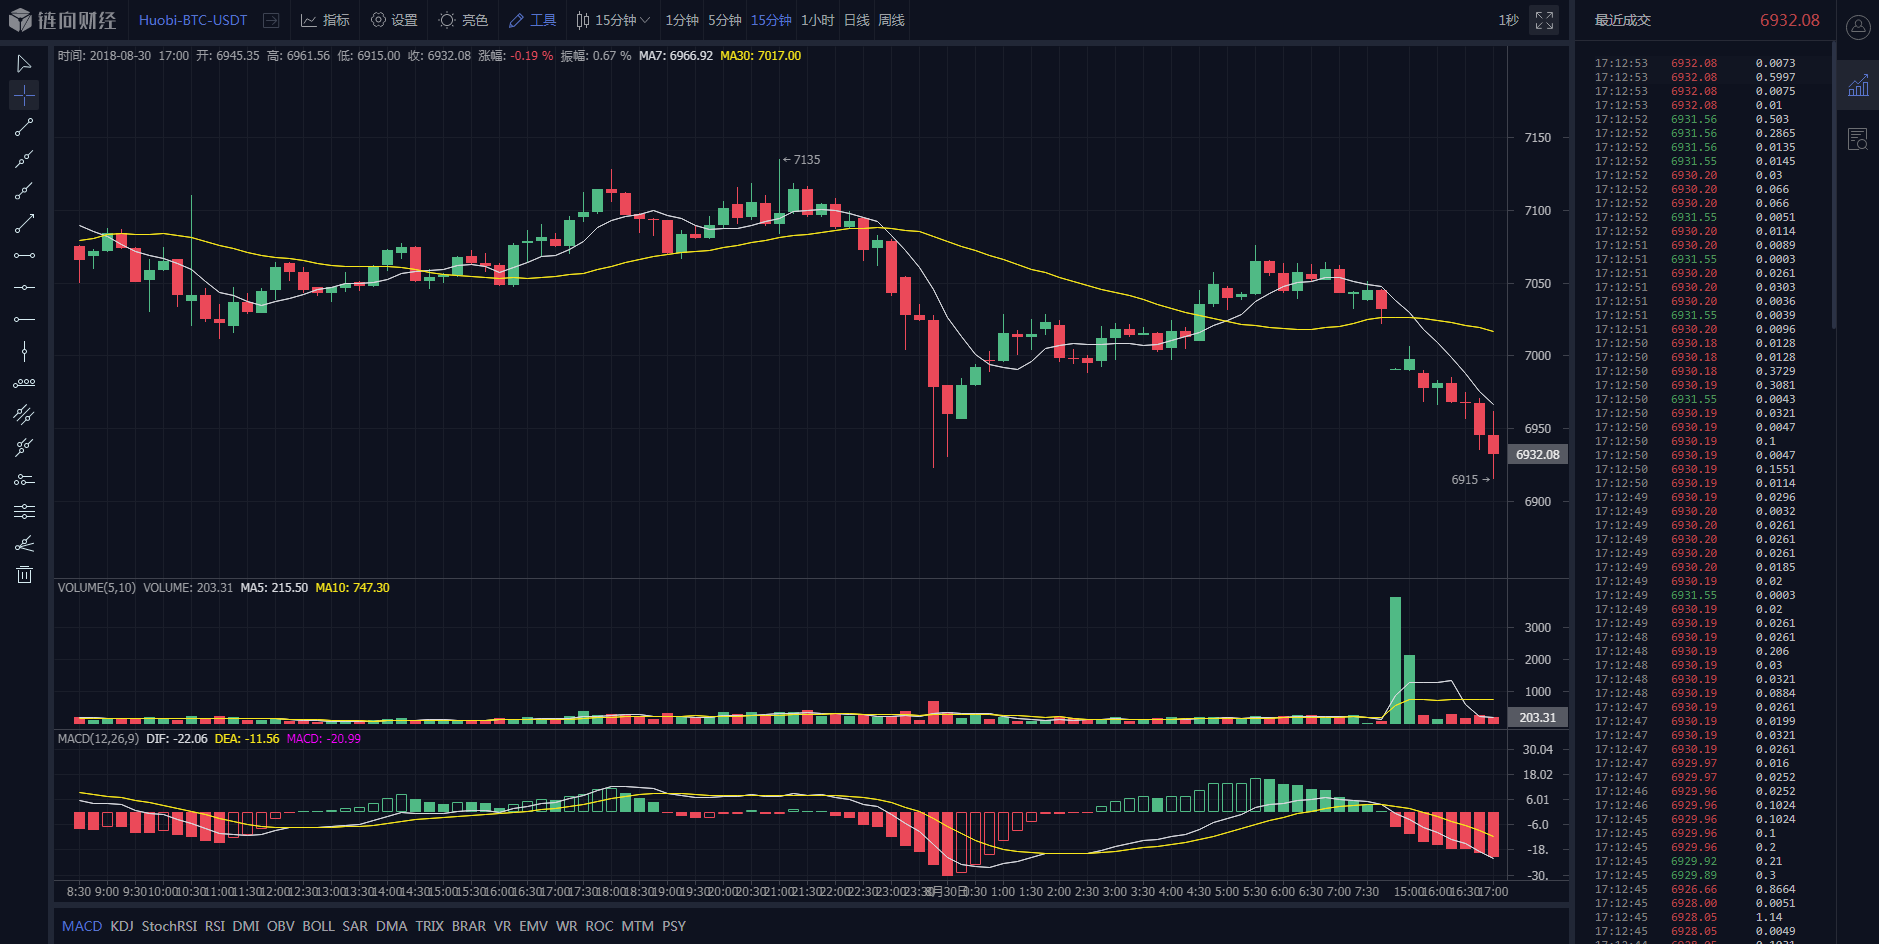
Task: Click the 6932.08 current price tag on axis
Action: click(x=1537, y=454)
